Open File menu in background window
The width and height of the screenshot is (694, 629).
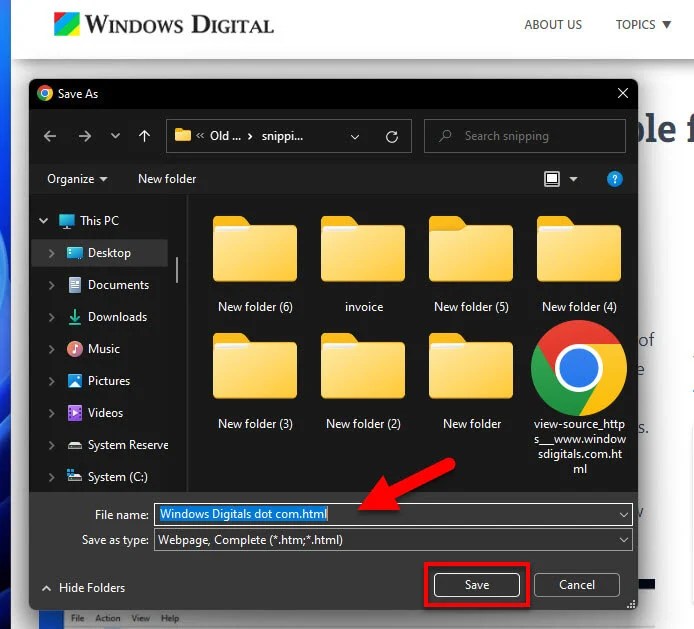coord(77,618)
